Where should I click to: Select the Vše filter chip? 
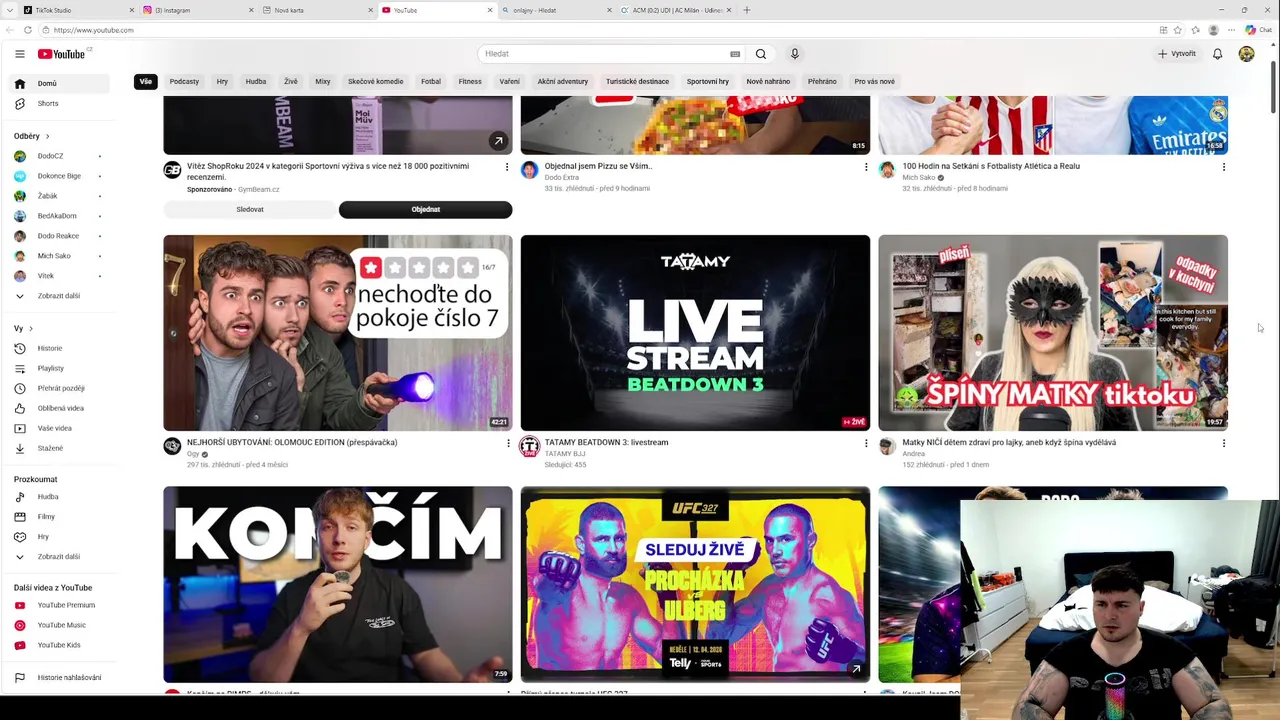coord(146,82)
